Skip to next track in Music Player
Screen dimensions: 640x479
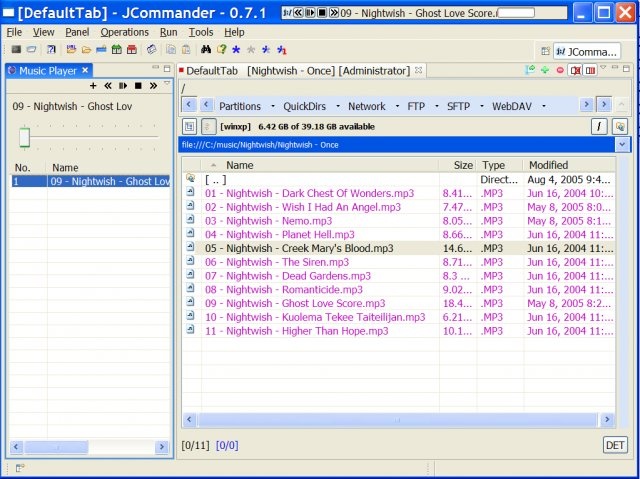pos(153,86)
